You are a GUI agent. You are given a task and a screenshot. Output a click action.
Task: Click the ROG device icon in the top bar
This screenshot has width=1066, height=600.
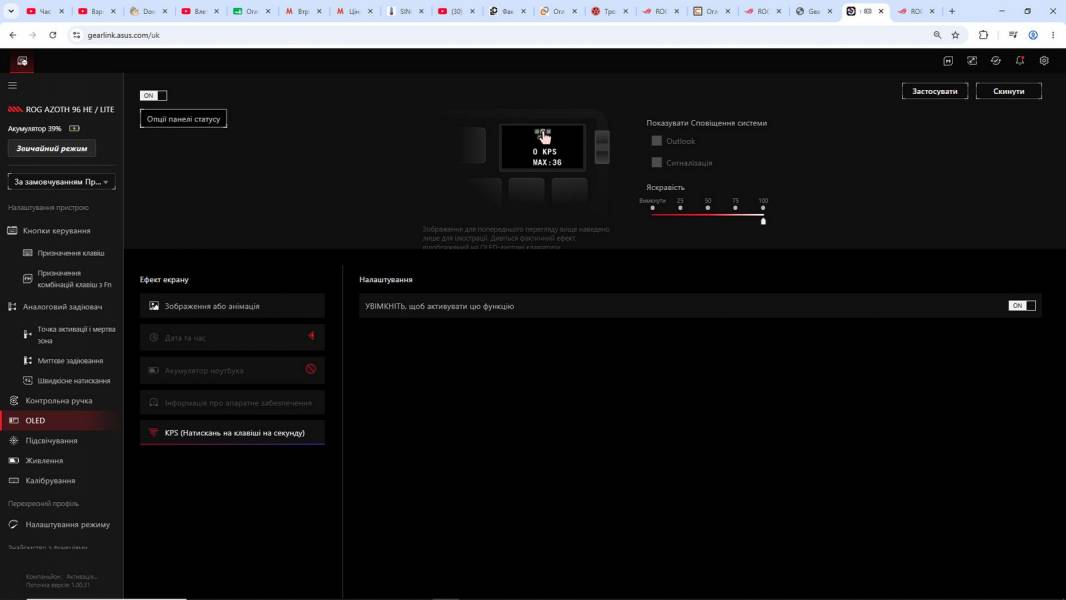coord(22,61)
